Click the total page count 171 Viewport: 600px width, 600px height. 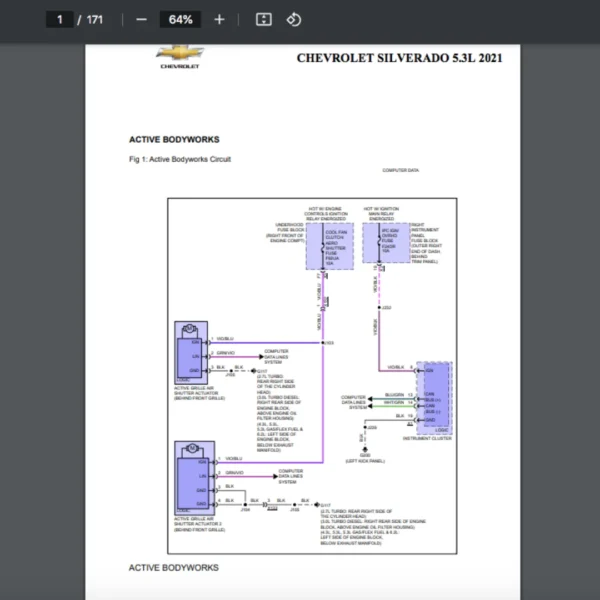[x=95, y=19]
